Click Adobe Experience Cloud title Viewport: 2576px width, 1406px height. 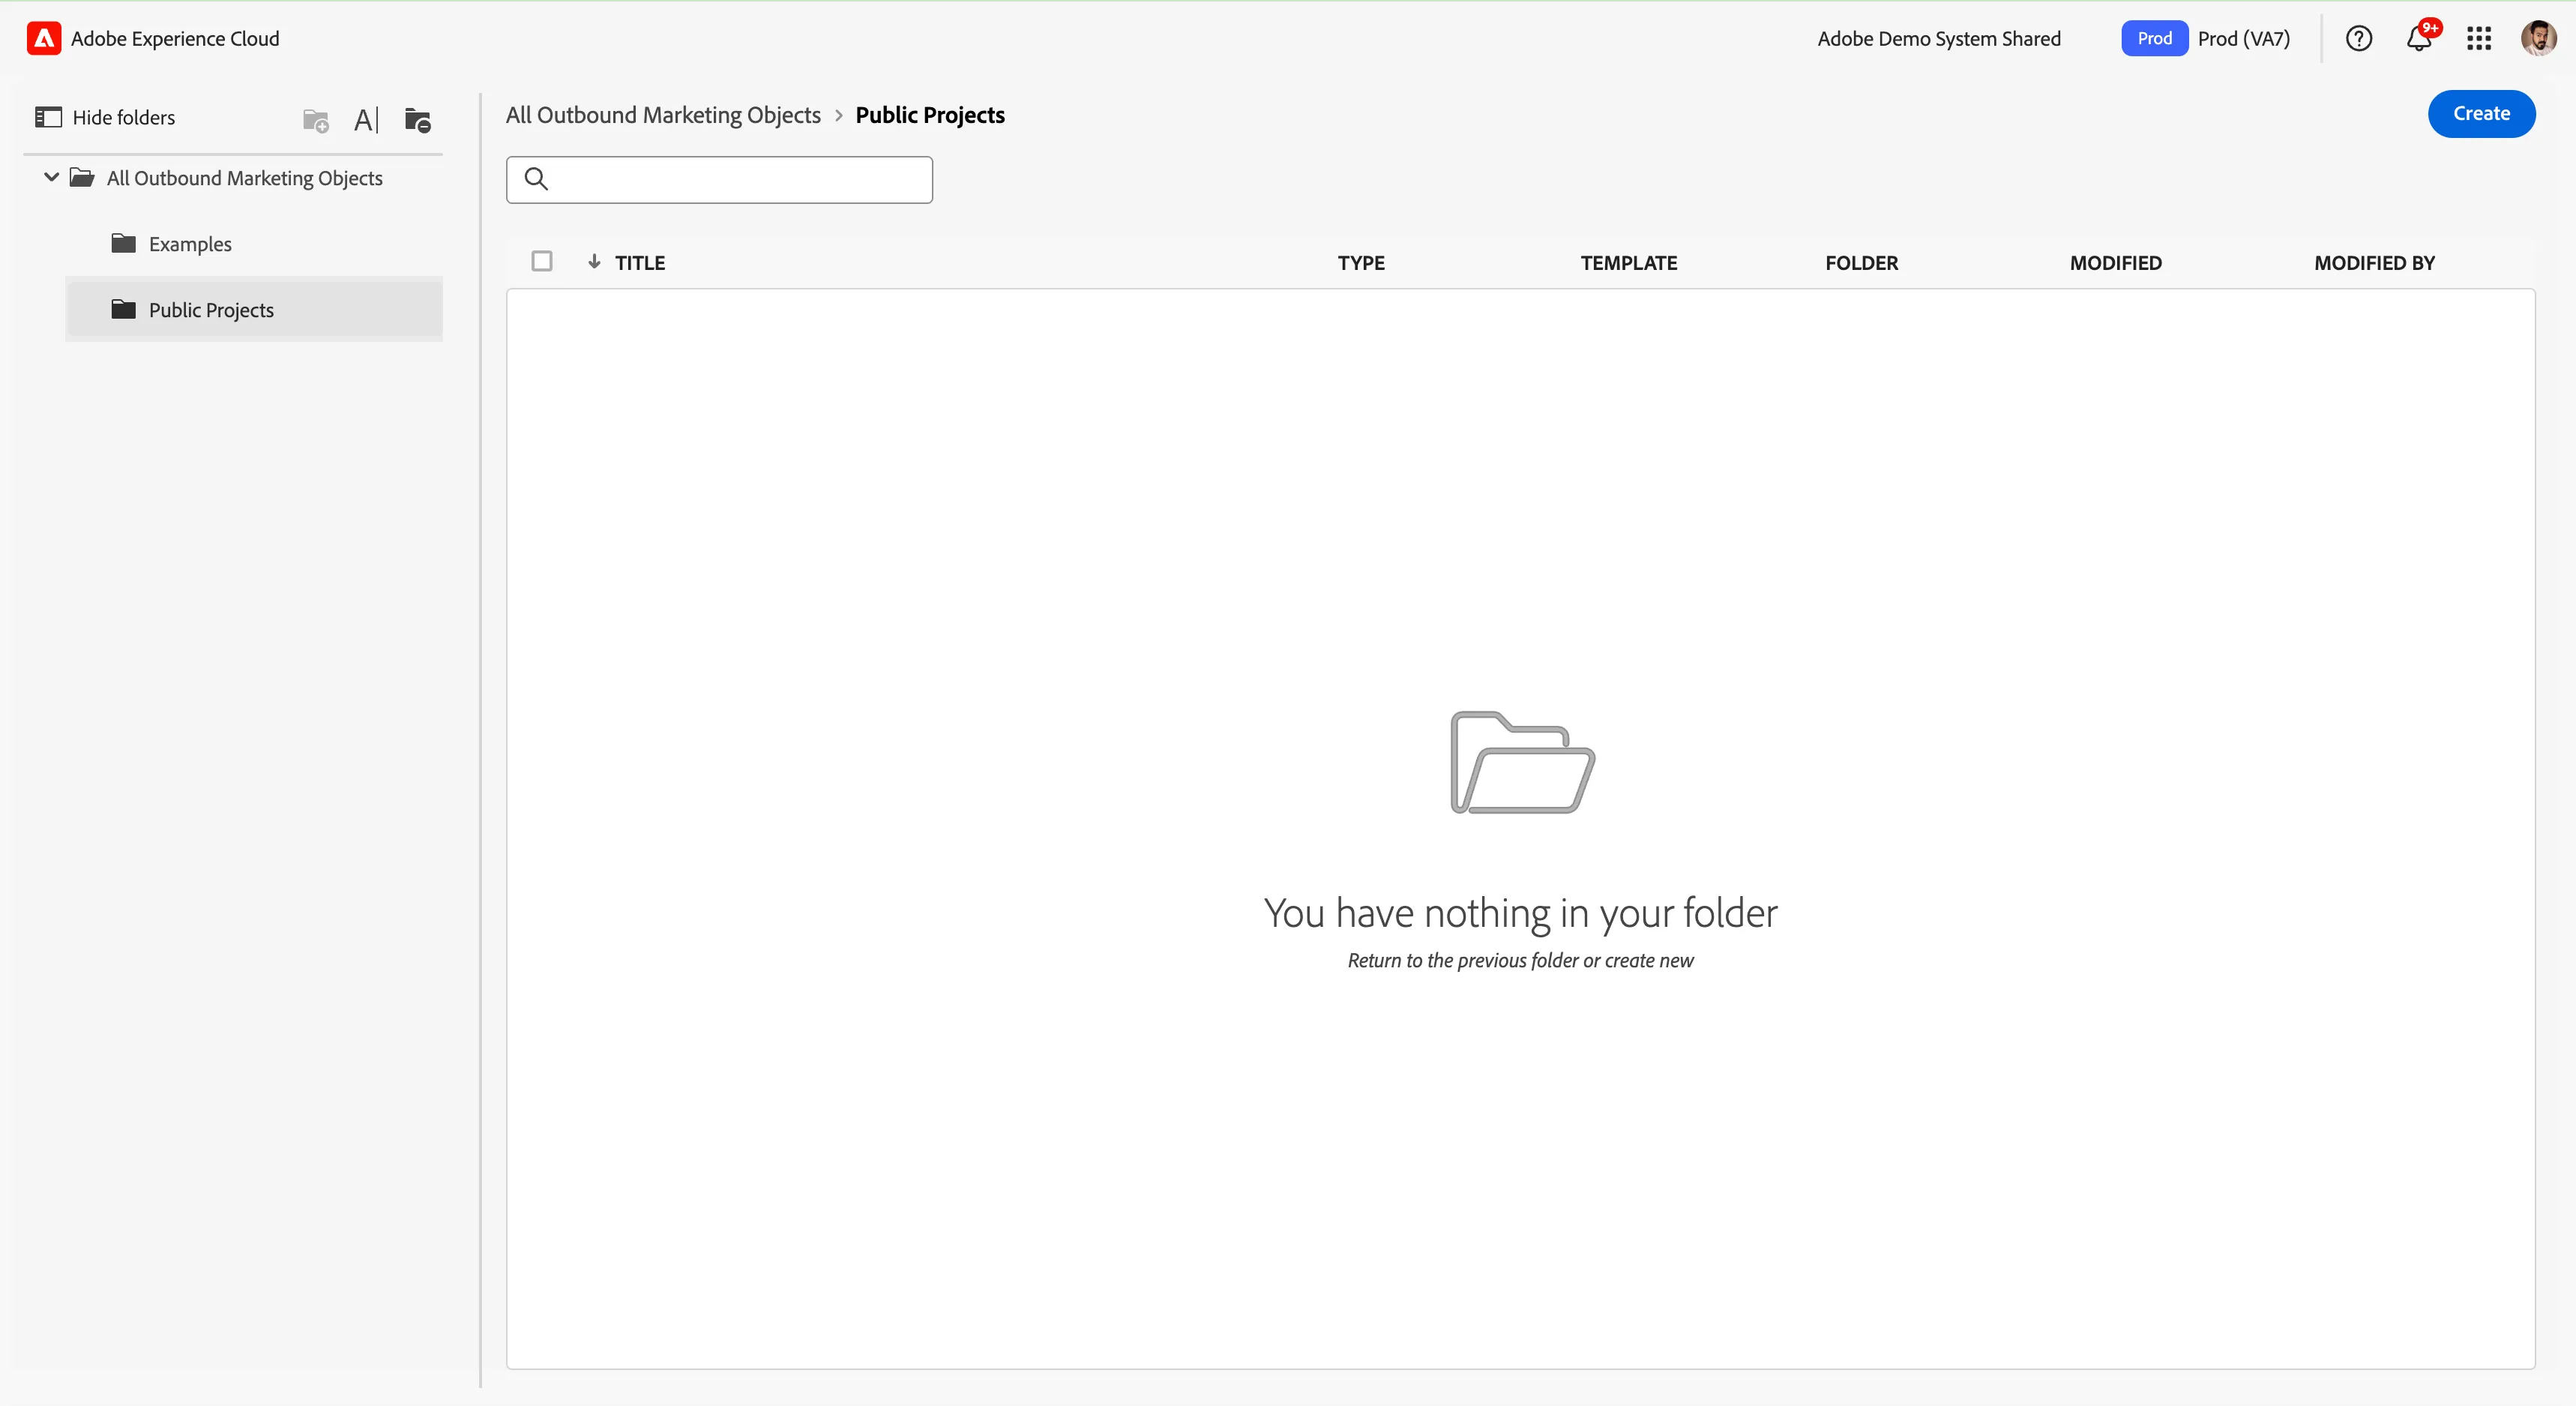click(175, 38)
